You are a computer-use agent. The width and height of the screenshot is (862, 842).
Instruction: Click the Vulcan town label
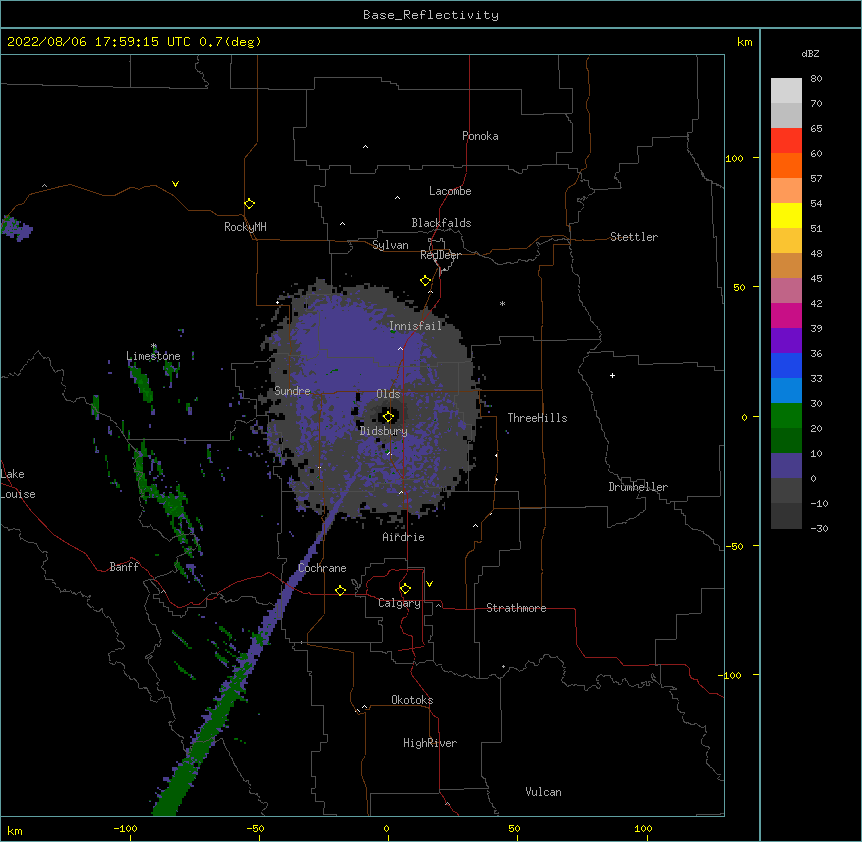(x=543, y=792)
